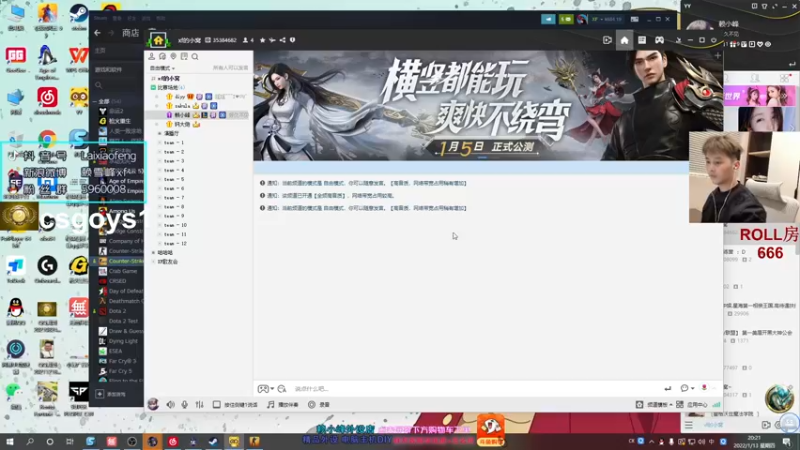
Task: Open the channel template dropdown at bottom right
Action: [654, 405]
